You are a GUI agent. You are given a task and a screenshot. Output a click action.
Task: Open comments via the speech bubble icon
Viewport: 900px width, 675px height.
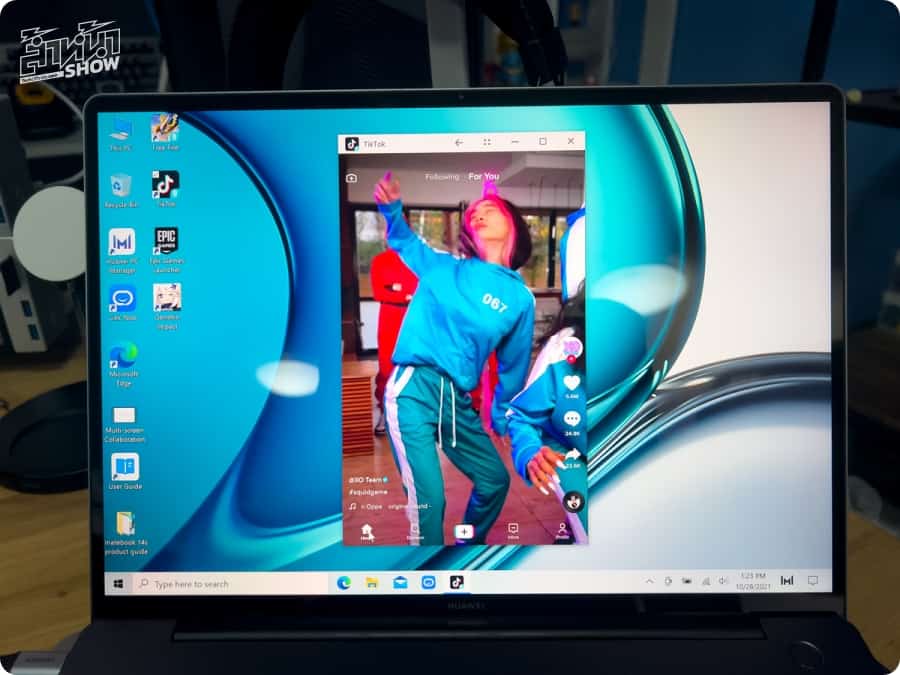click(572, 419)
